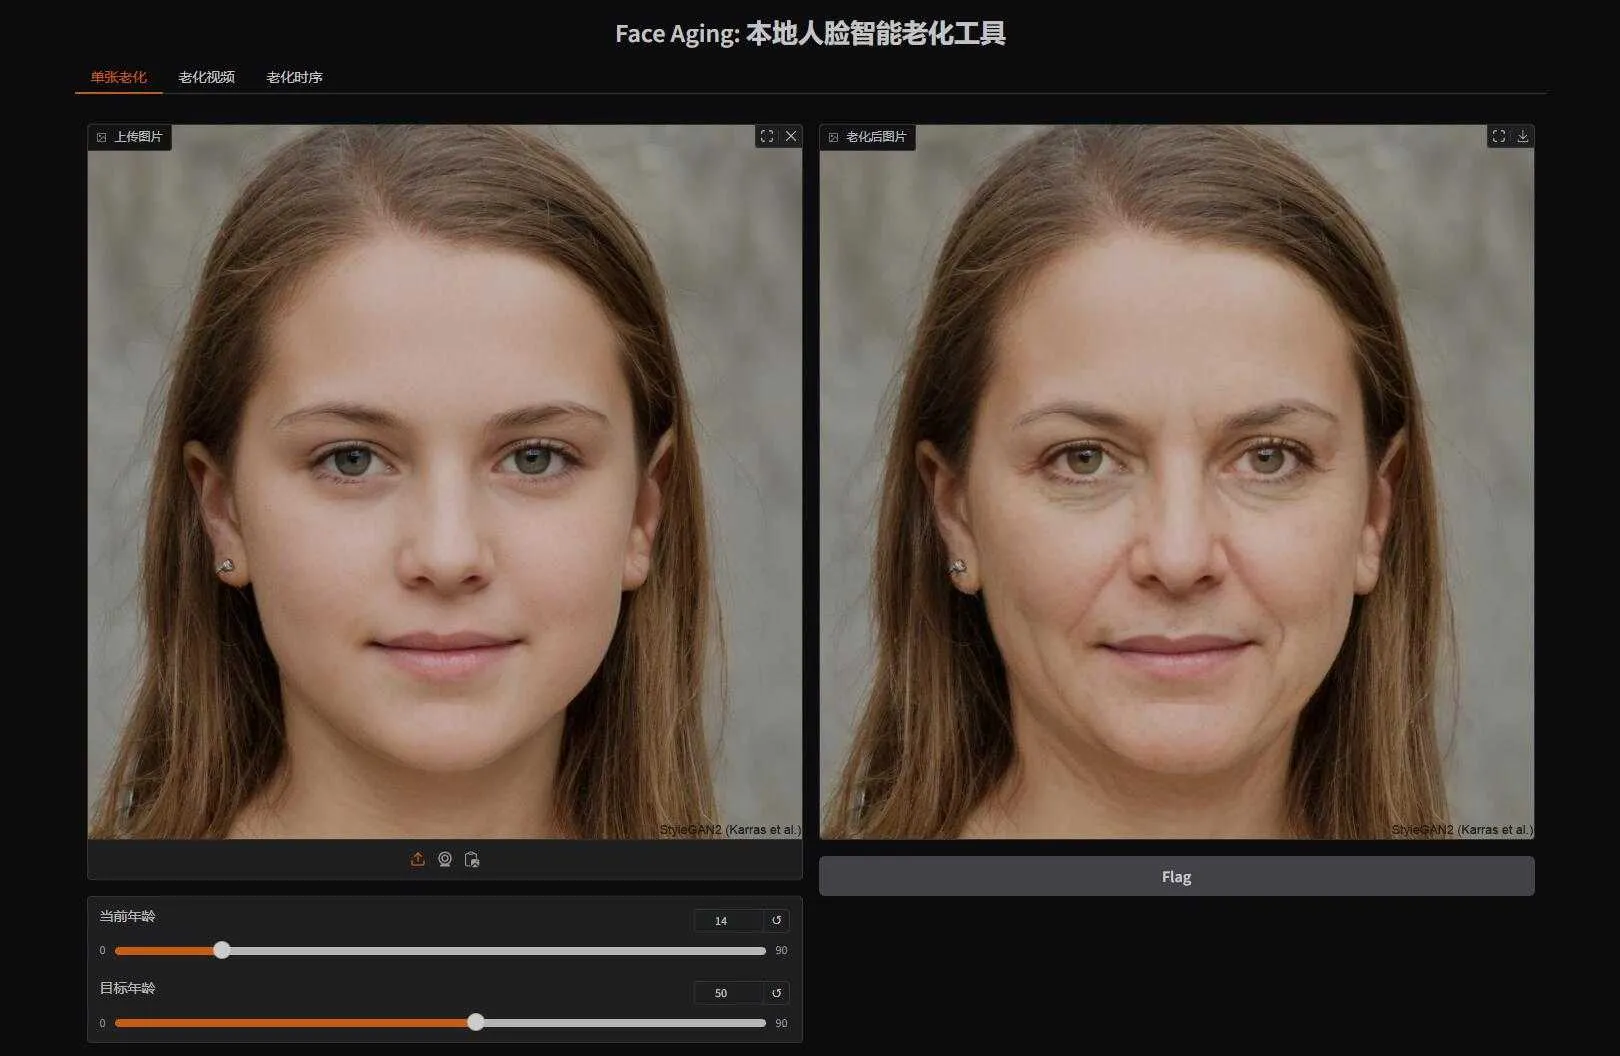Switch to the 老化视频 tab
The height and width of the screenshot is (1056, 1620).
pos(206,78)
